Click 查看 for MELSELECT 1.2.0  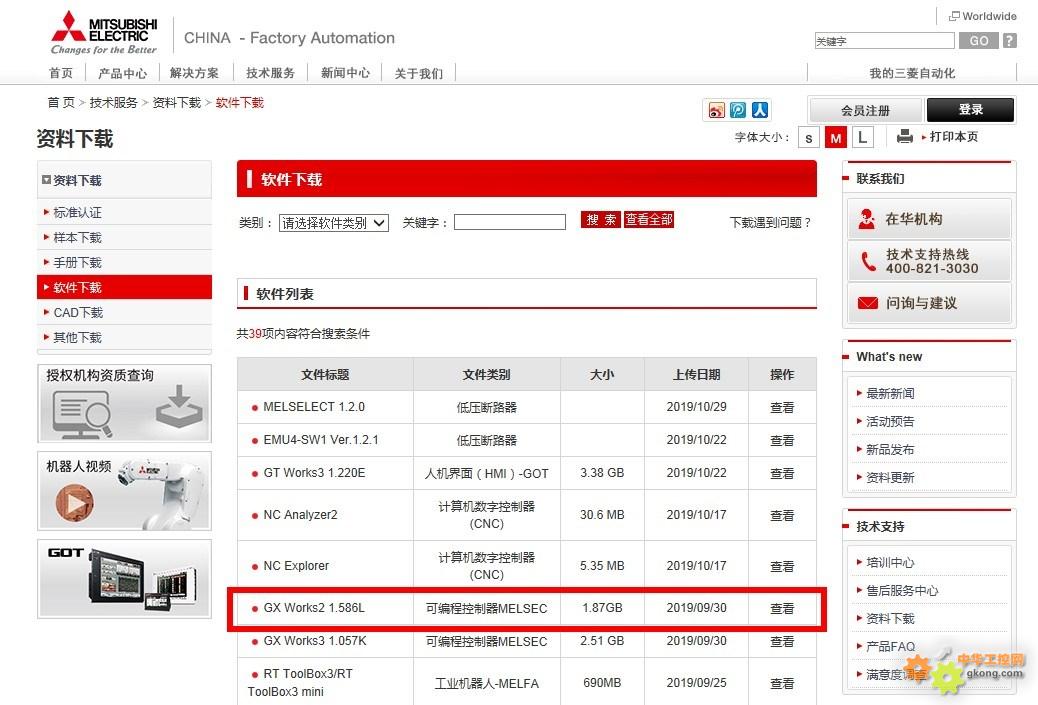(x=782, y=408)
